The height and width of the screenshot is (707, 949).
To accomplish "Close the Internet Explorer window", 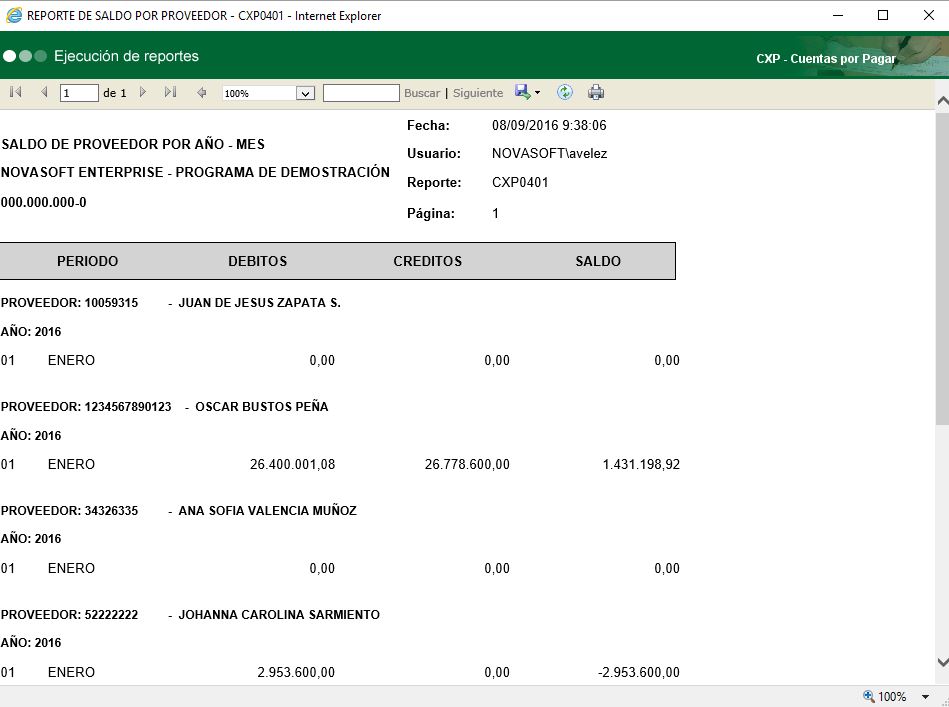I will click(x=928, y=15).
